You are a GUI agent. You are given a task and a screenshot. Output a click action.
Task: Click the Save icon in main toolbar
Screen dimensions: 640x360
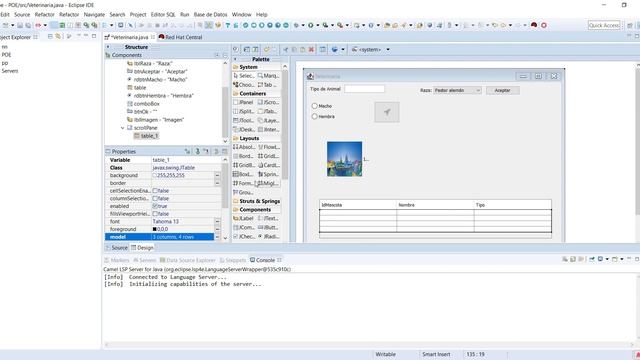click(x=20, y=25)
